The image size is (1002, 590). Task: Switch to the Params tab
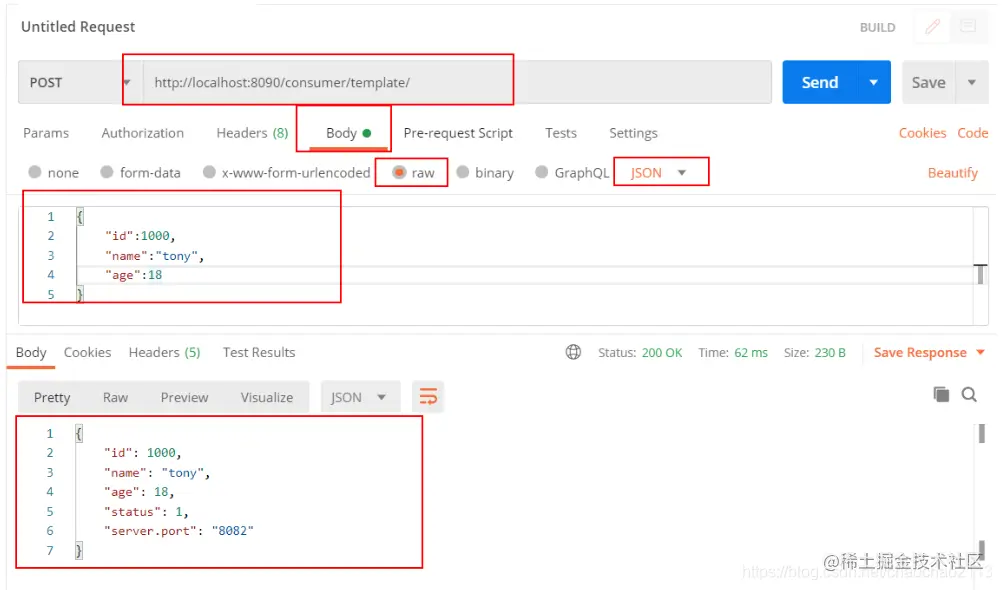coord(46,133)
